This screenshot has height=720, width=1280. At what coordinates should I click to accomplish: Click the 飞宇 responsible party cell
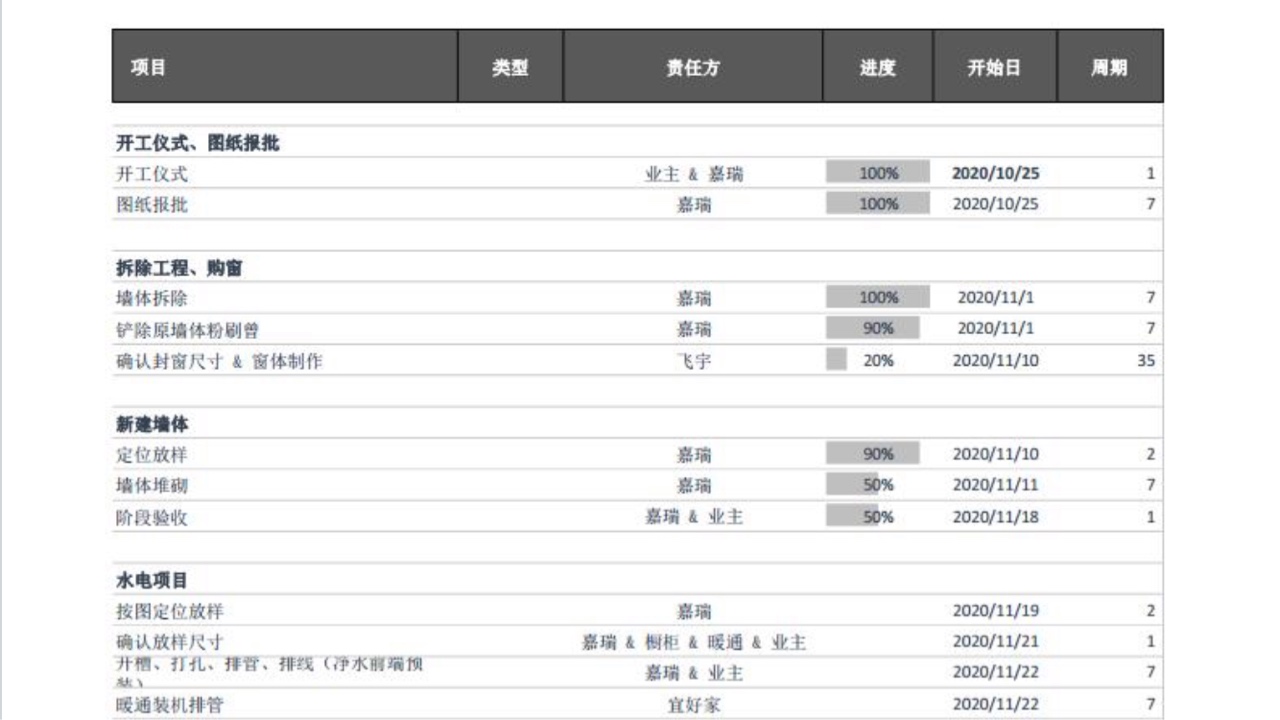(x=694, y=360)
